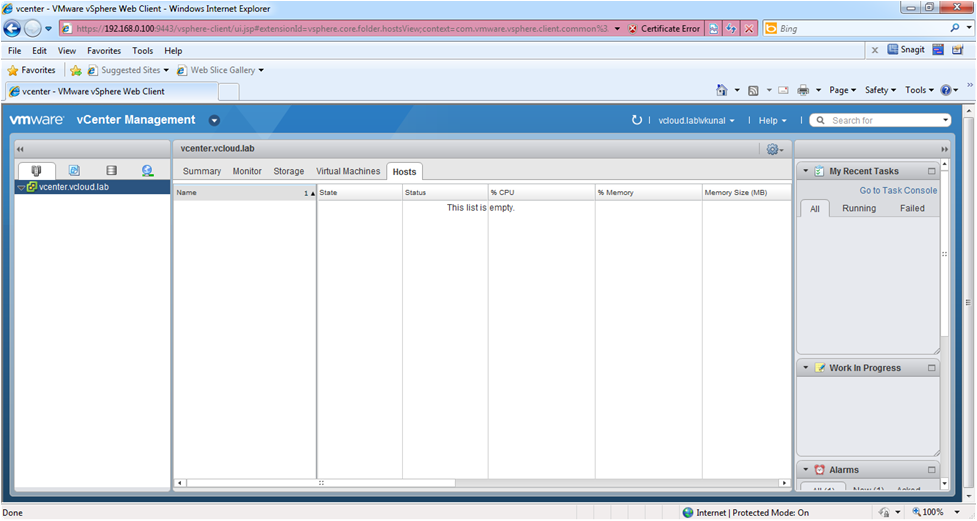
Task: Click the Bing search magnifier icon
Action: pos(955,28)
